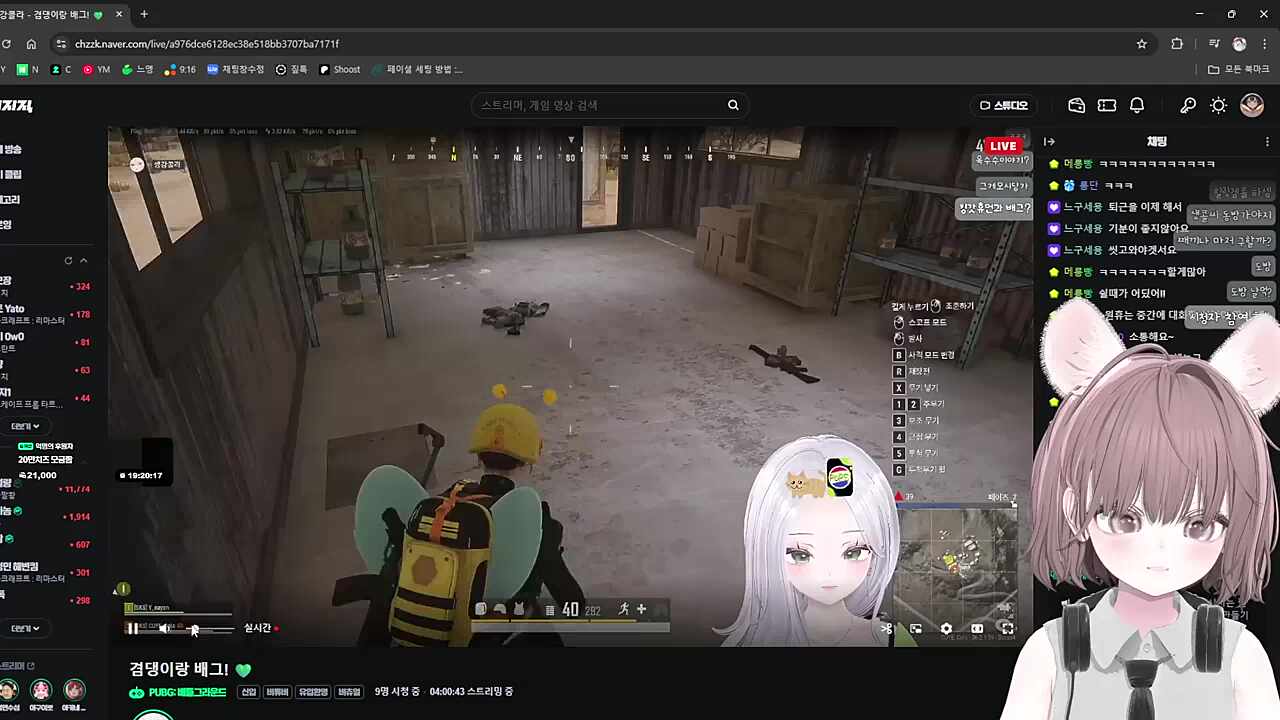Open the YM bookmark
This screenshot has width=1280, height=720.
coord(97,70)
